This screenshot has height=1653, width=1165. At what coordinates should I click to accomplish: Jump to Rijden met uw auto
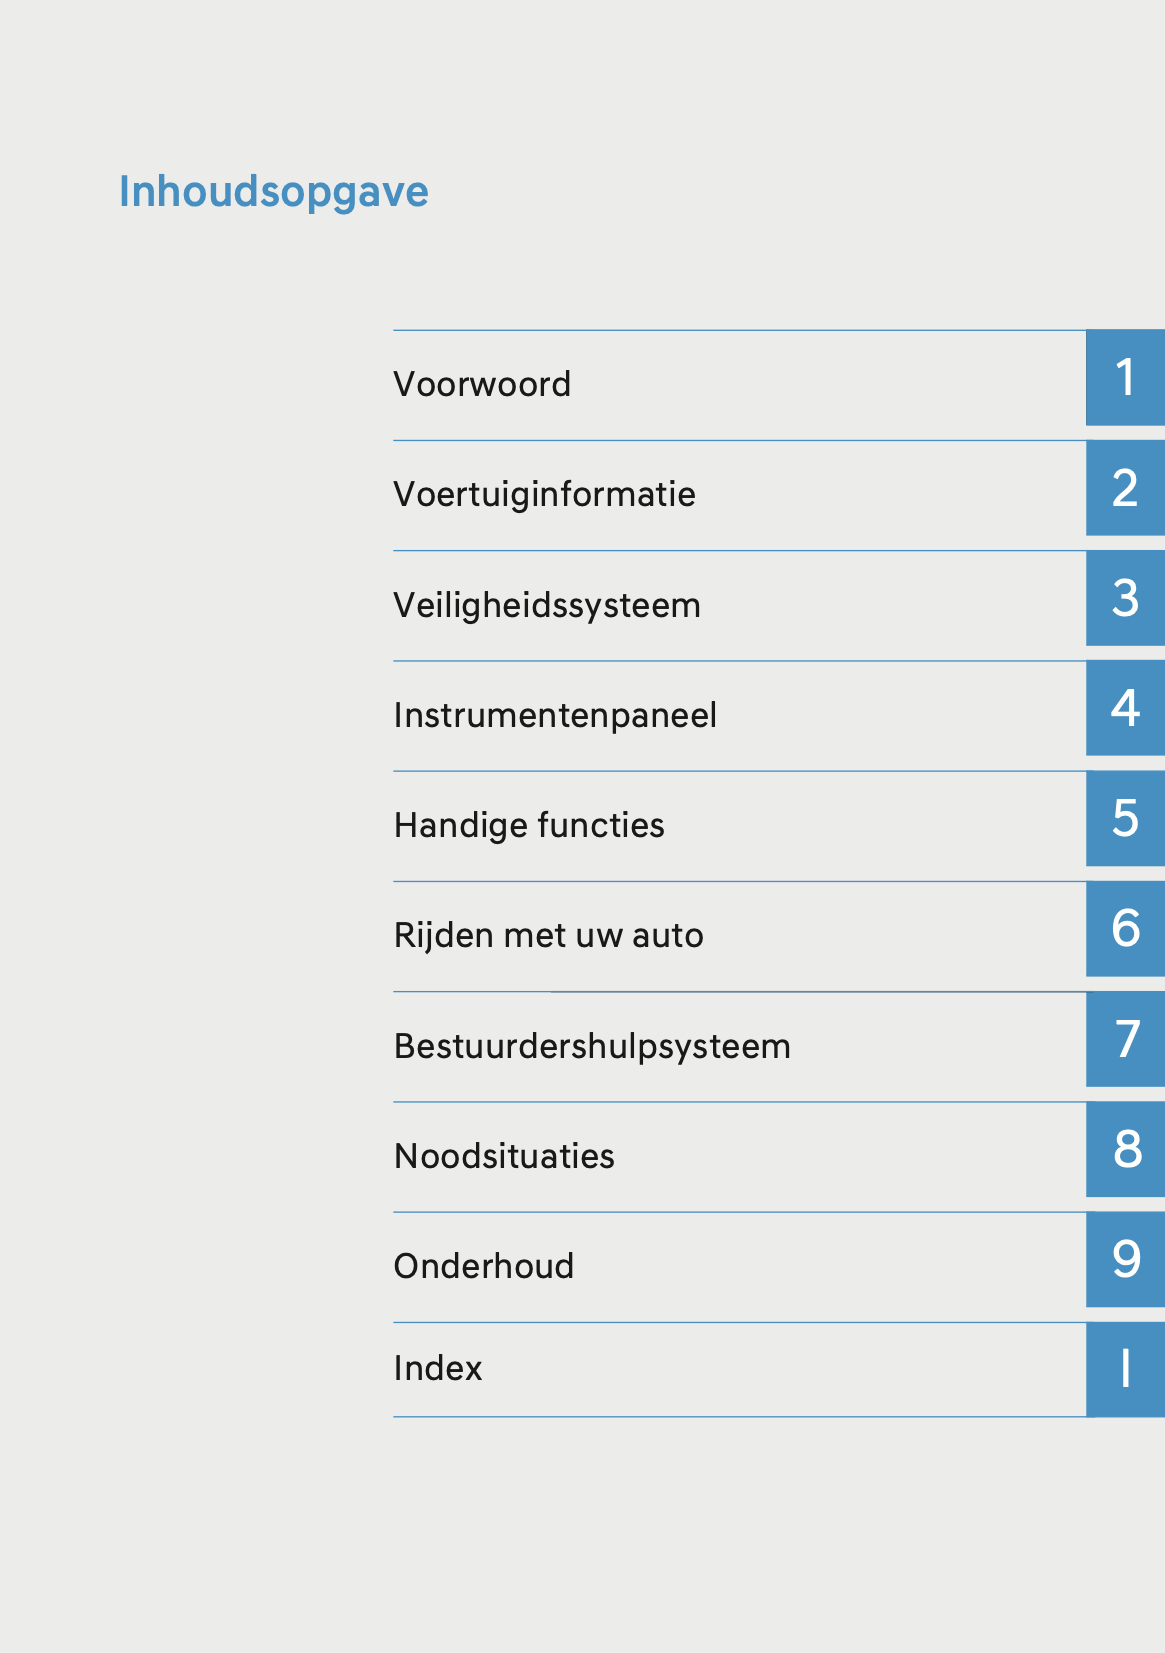(x=548, y=935)
